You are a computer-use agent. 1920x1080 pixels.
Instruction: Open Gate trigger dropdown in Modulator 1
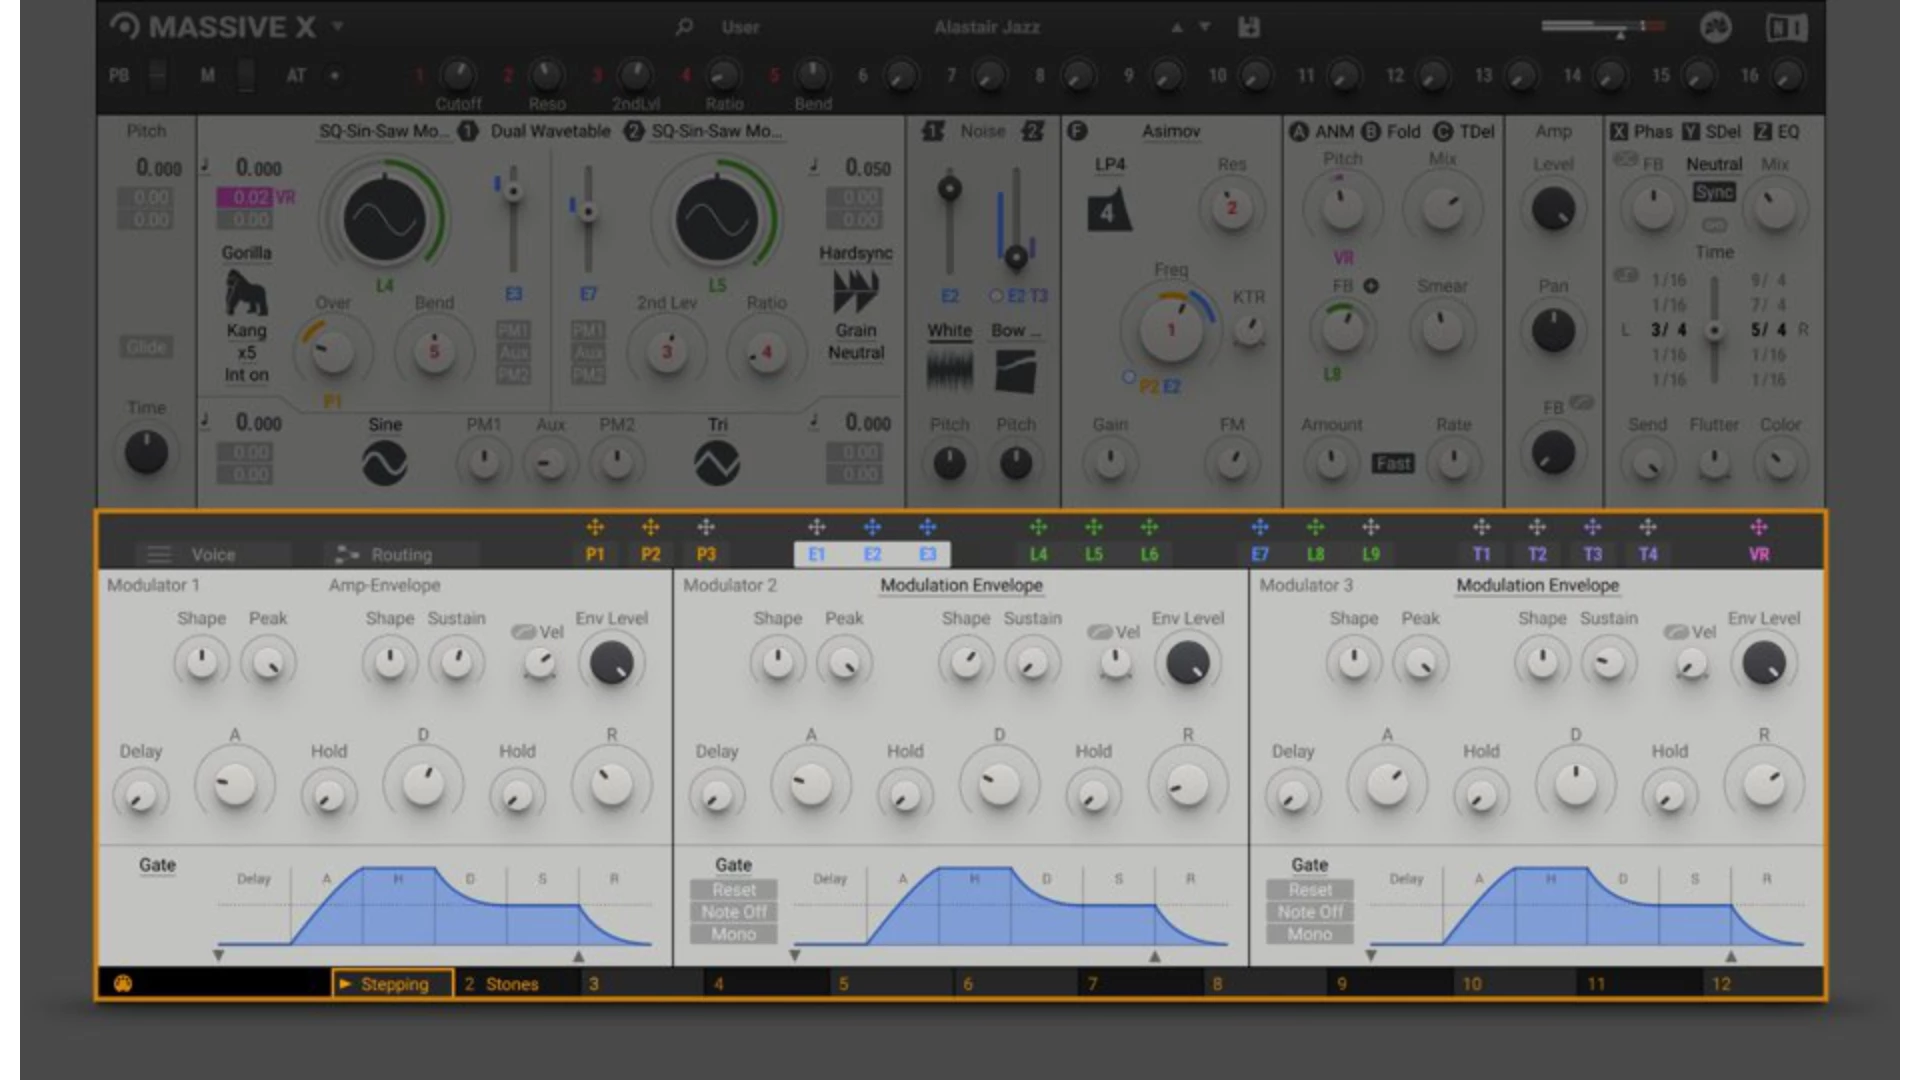point(157,865)
